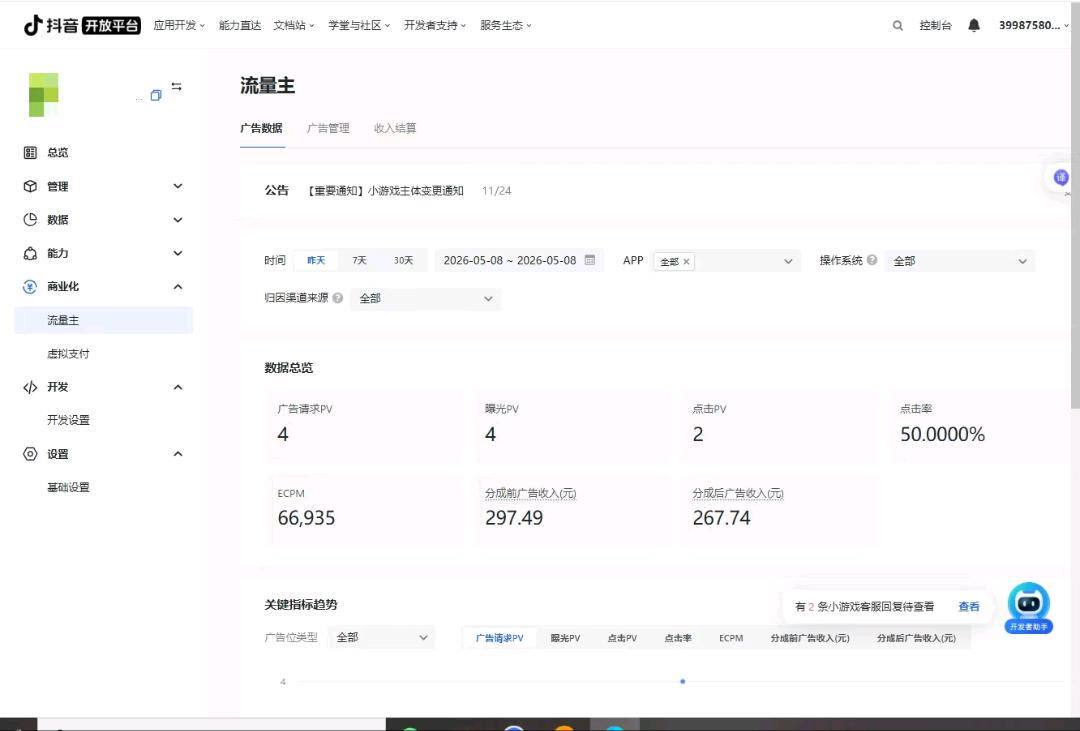Click the switch app arrows icon
The image size is (1080, 731).
[177, 86]
